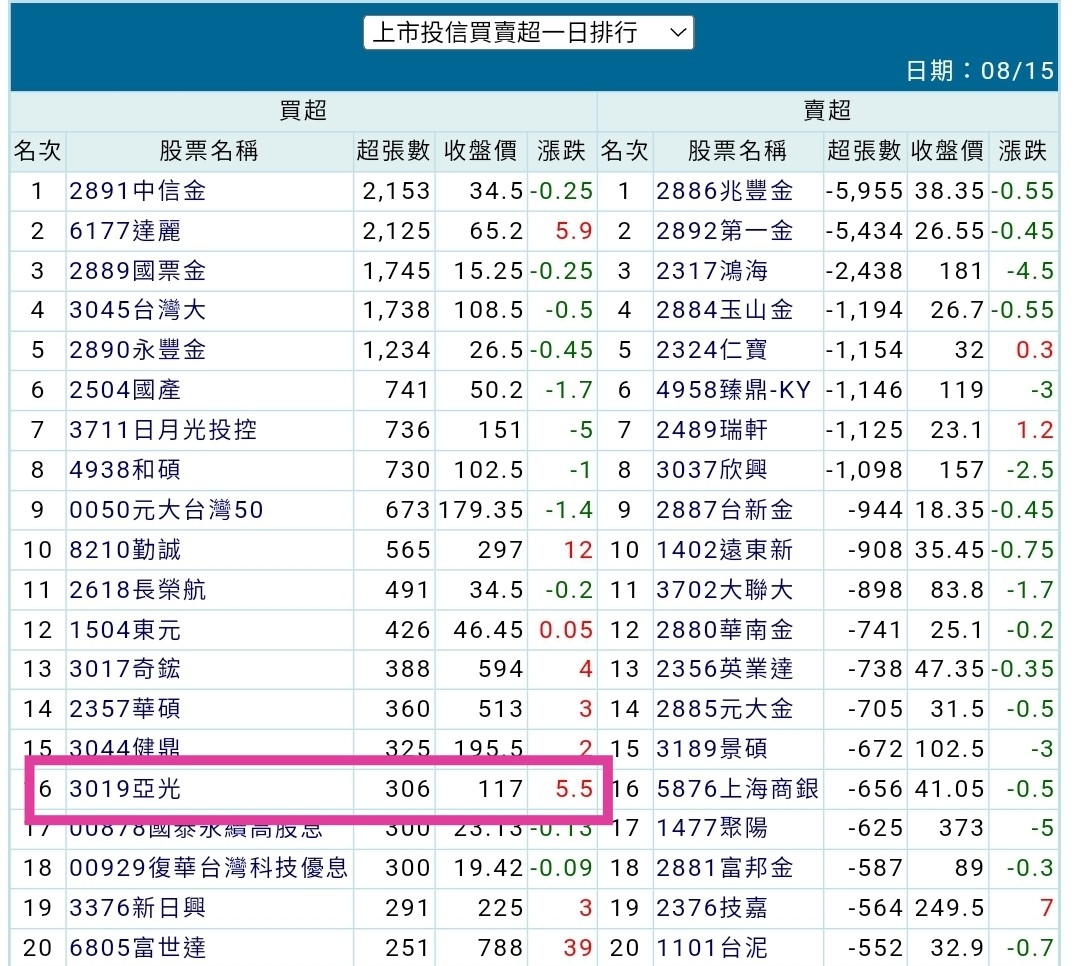Click the closing price 65.2 for 達麗
Screen dimensions: 1080x966
click(x=497, y=231)
